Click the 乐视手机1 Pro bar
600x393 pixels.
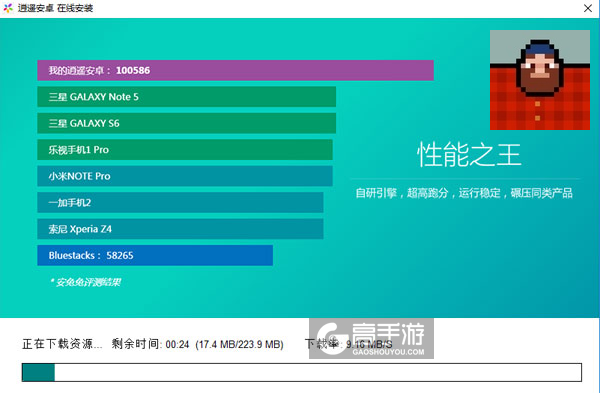pos(185,150)
